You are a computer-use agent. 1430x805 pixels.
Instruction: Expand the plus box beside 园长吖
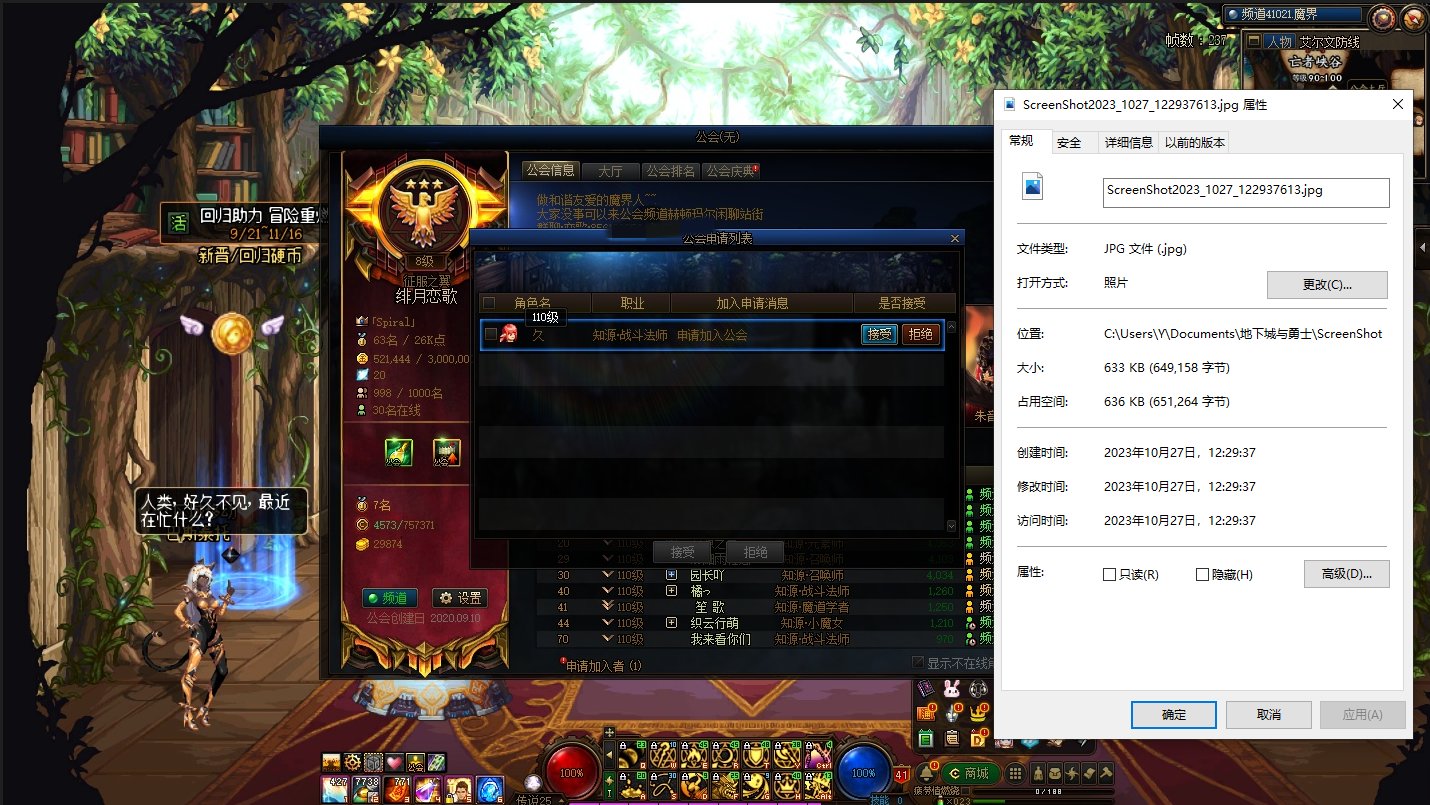(671, 575)
